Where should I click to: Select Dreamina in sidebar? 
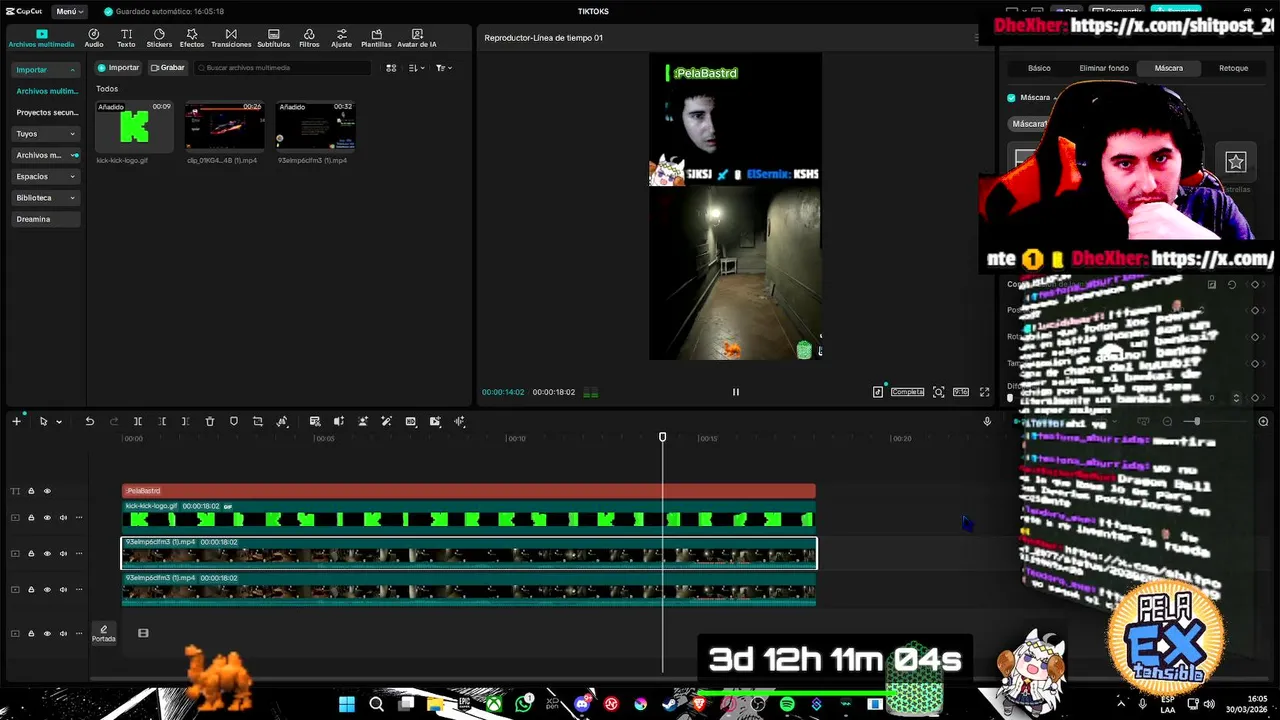click(46, 219)
